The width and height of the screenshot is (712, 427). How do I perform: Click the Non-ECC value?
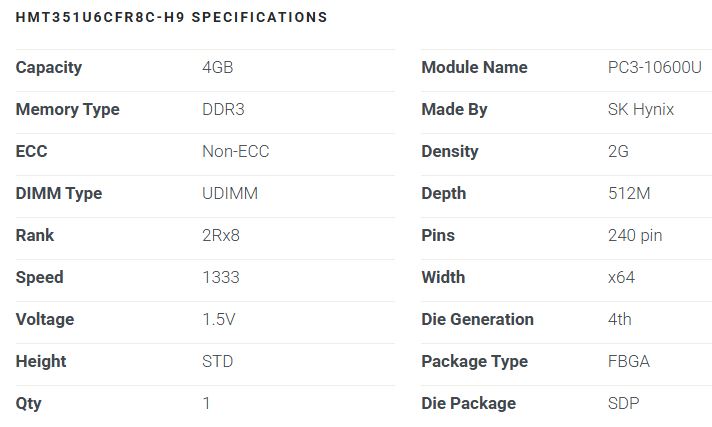pyautogui.click(x=236, y=152)
